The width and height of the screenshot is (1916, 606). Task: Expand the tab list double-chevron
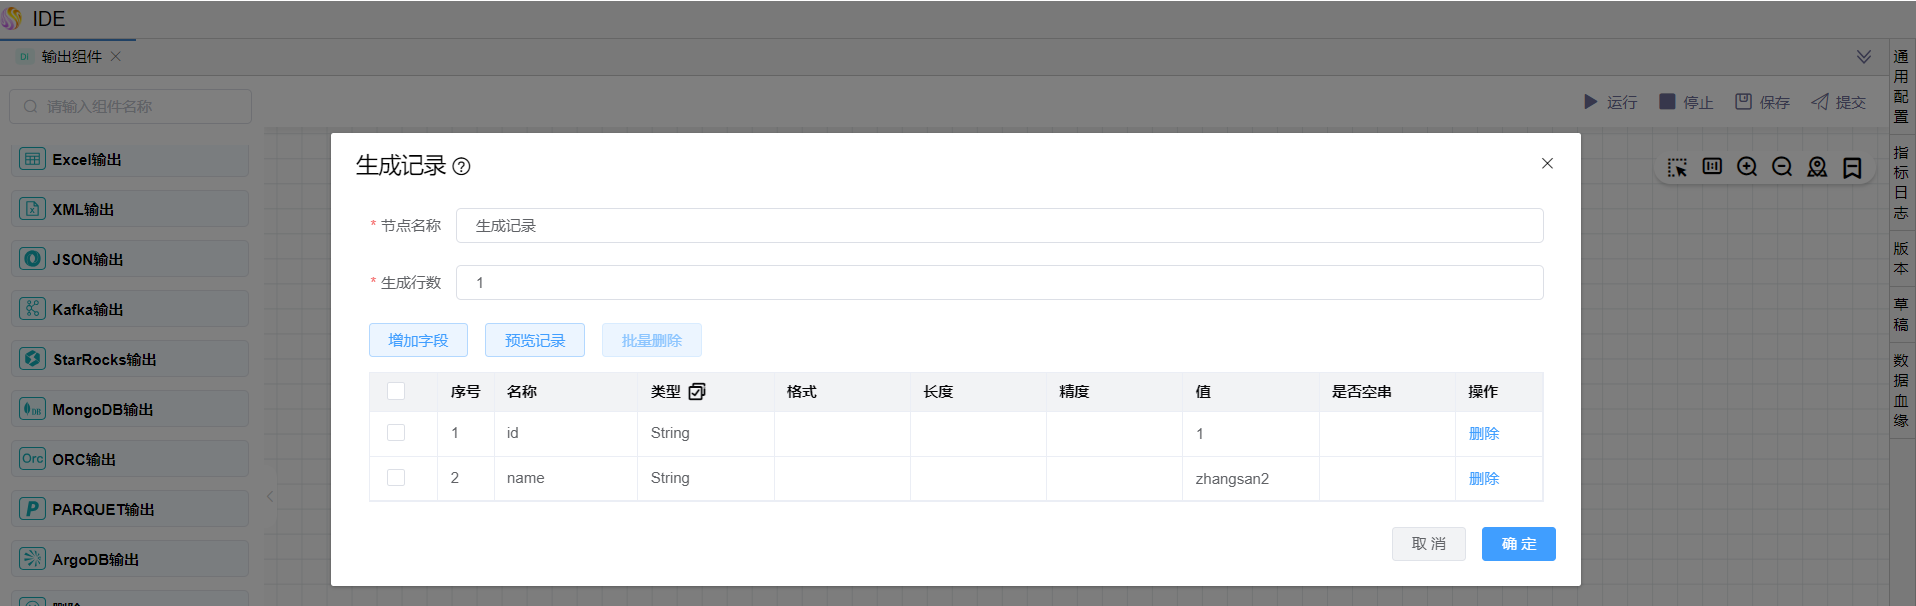click(x=1864, y=57)
